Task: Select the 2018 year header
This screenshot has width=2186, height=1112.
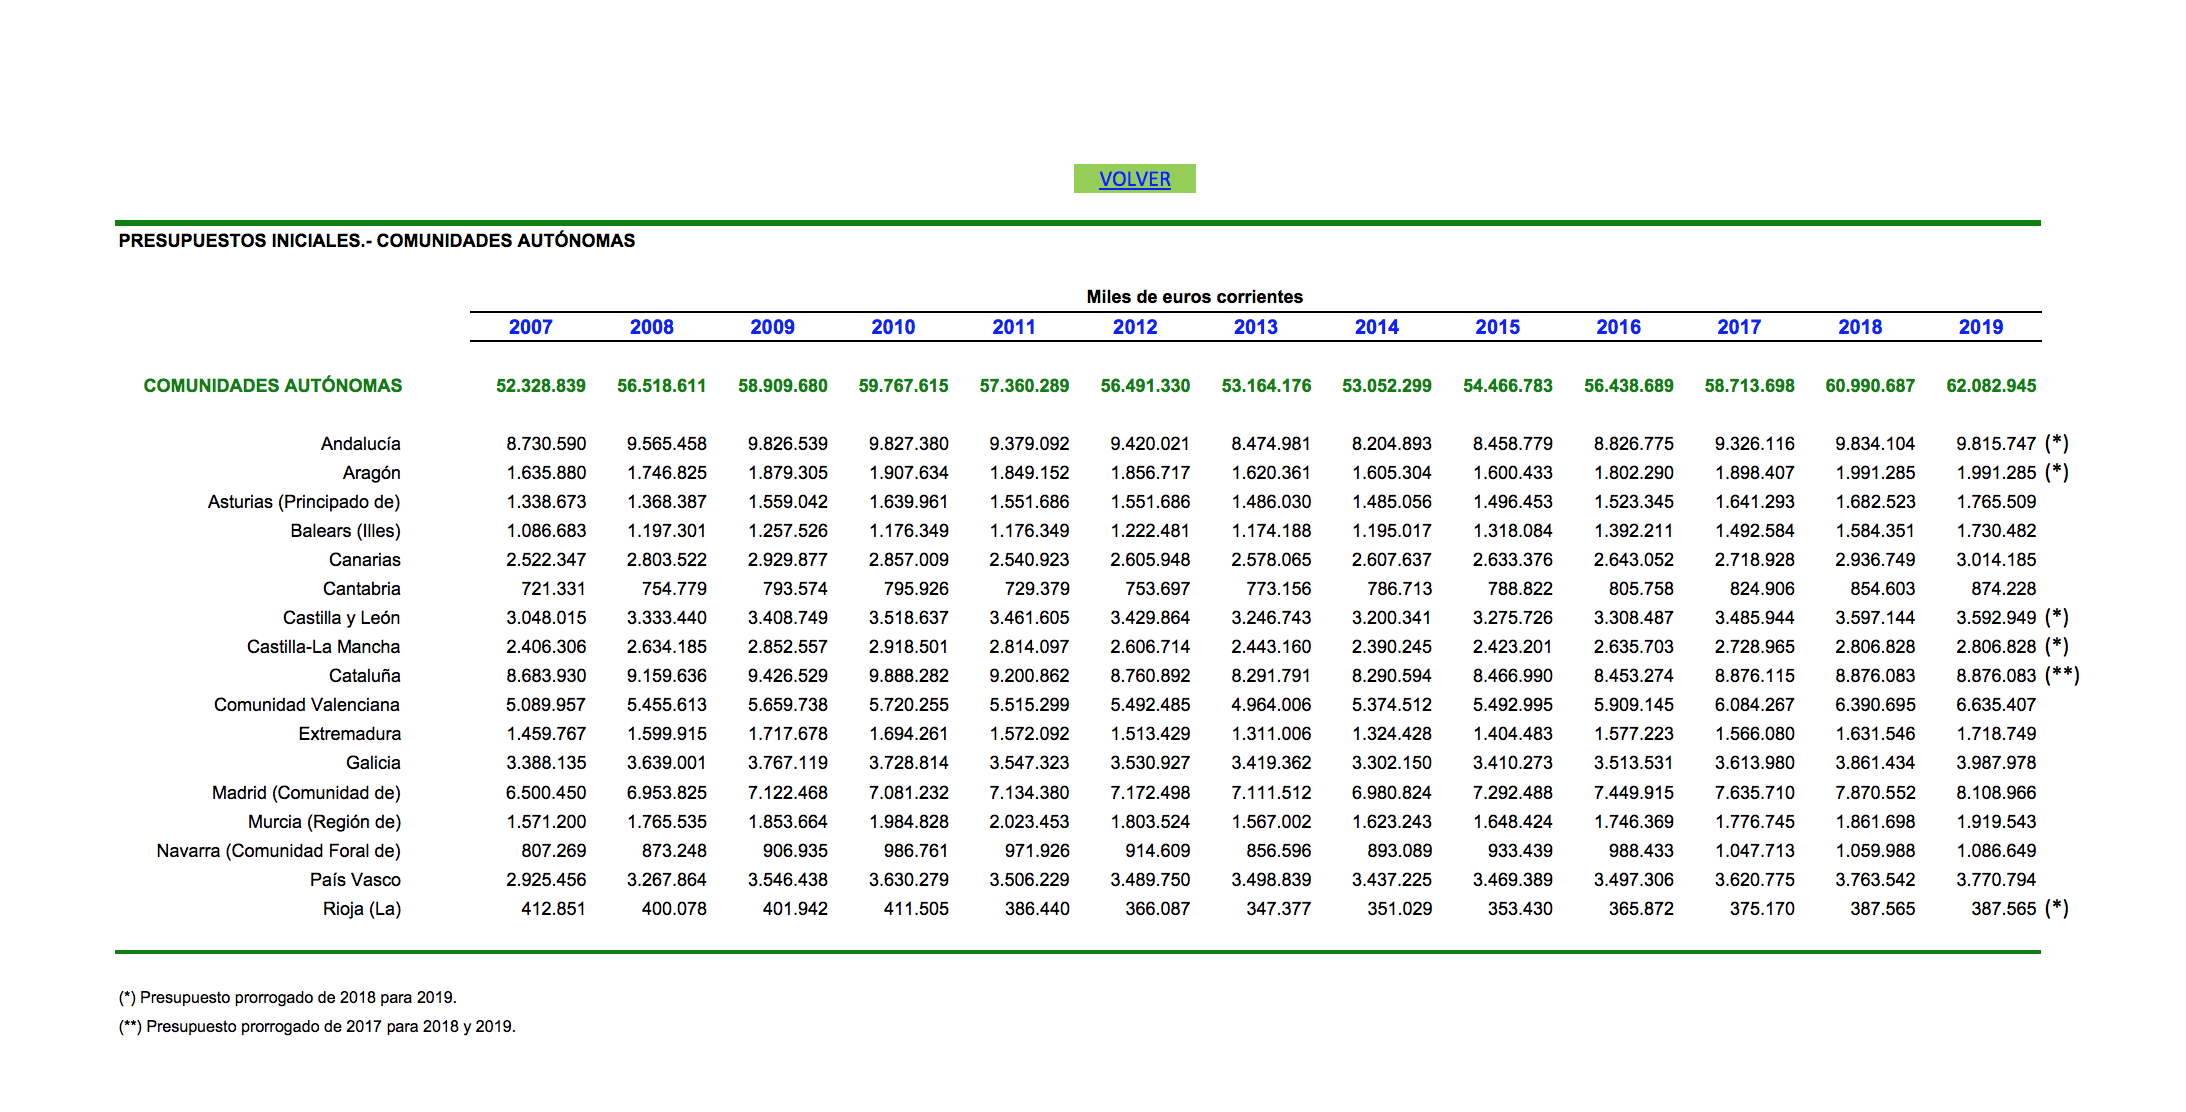Action: tap(1859, 327)
